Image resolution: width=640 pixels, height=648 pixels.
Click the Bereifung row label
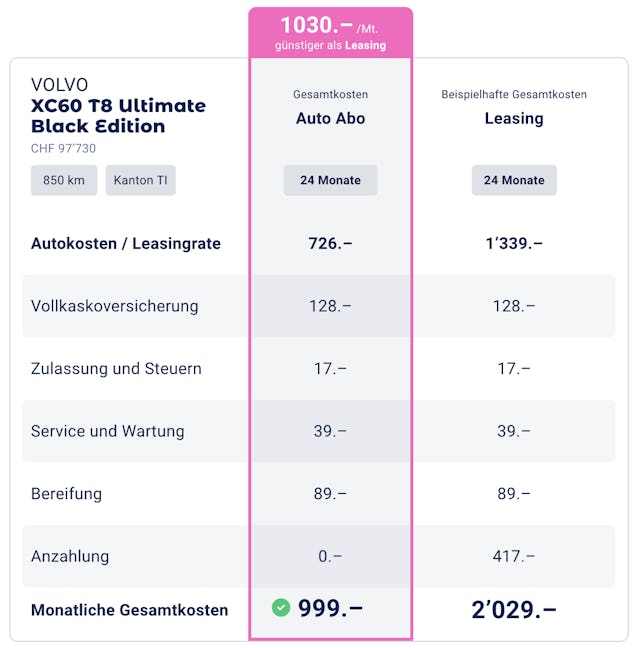point(67,493)
